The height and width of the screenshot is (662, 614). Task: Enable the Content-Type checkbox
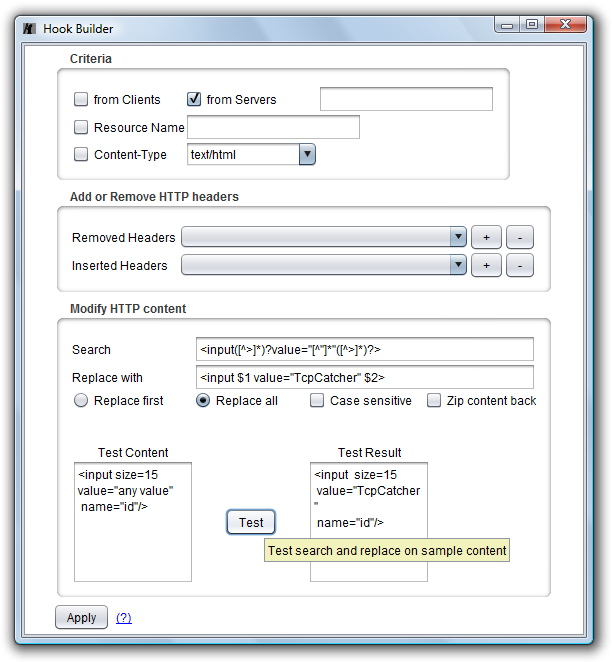(x=81, y=155)
